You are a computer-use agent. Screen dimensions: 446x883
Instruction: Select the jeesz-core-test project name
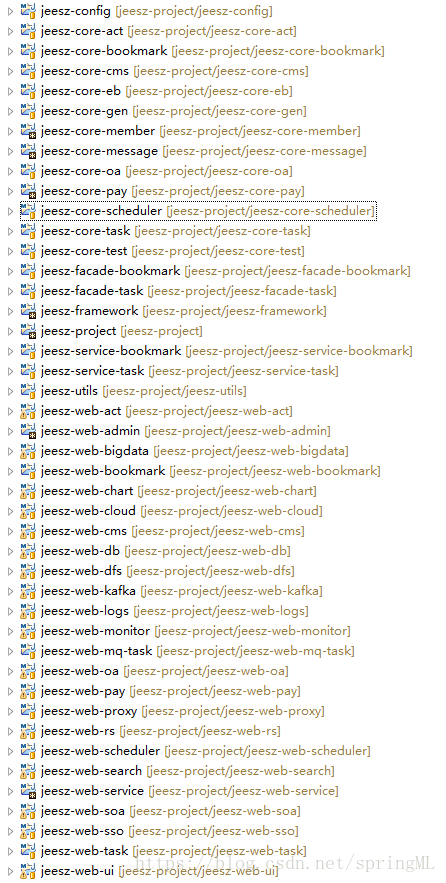click(84, 251)
